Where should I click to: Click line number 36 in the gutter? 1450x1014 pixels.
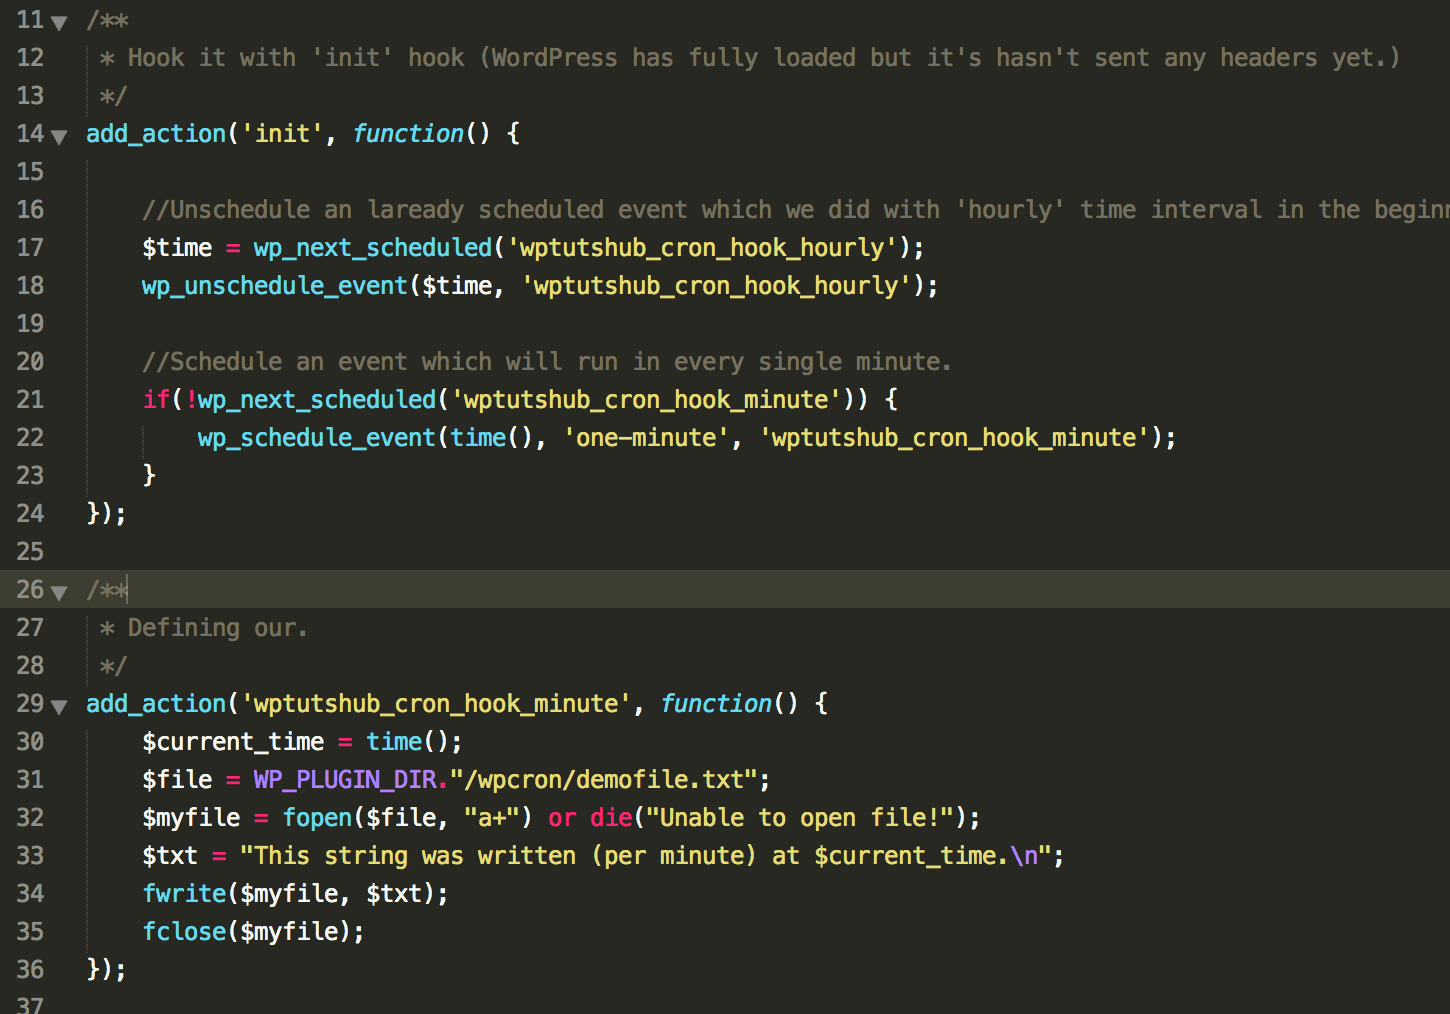[30, 970]
